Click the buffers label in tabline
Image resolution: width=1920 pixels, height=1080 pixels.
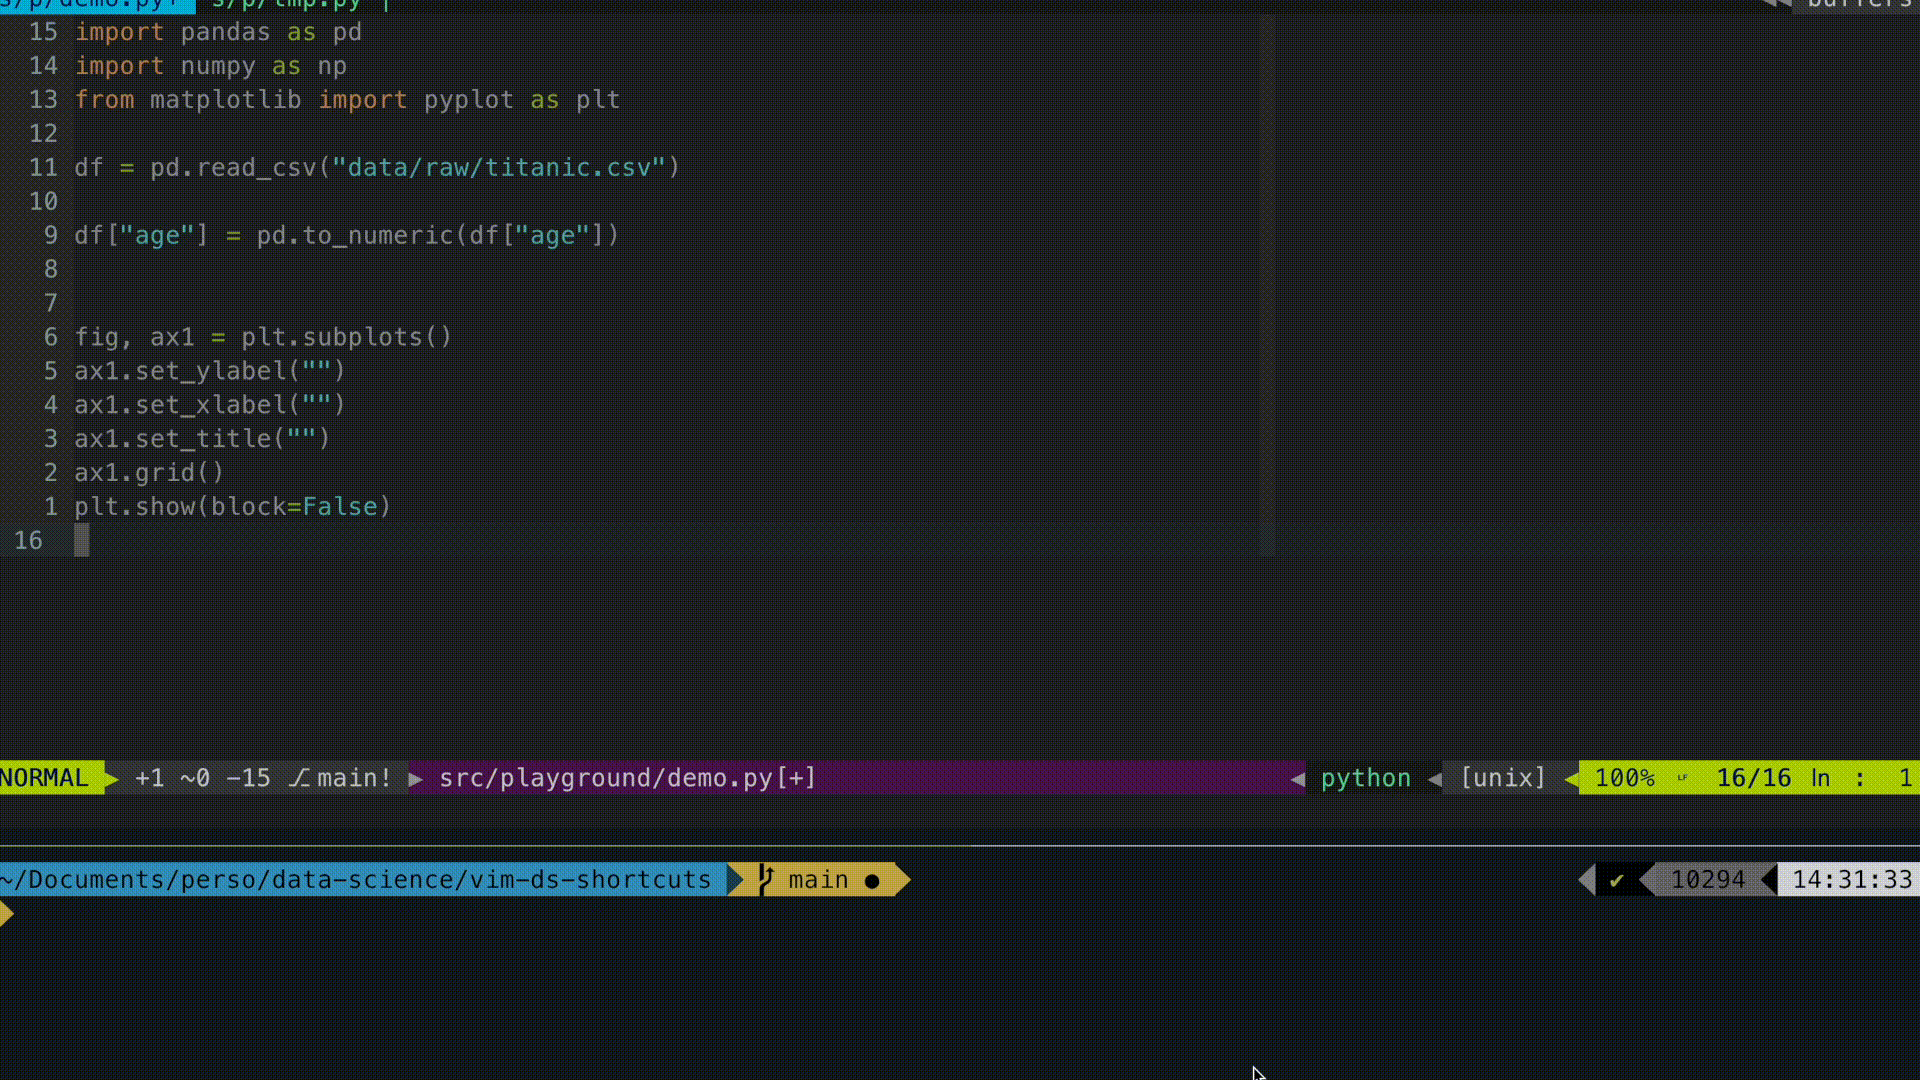tap(1858, 4)
